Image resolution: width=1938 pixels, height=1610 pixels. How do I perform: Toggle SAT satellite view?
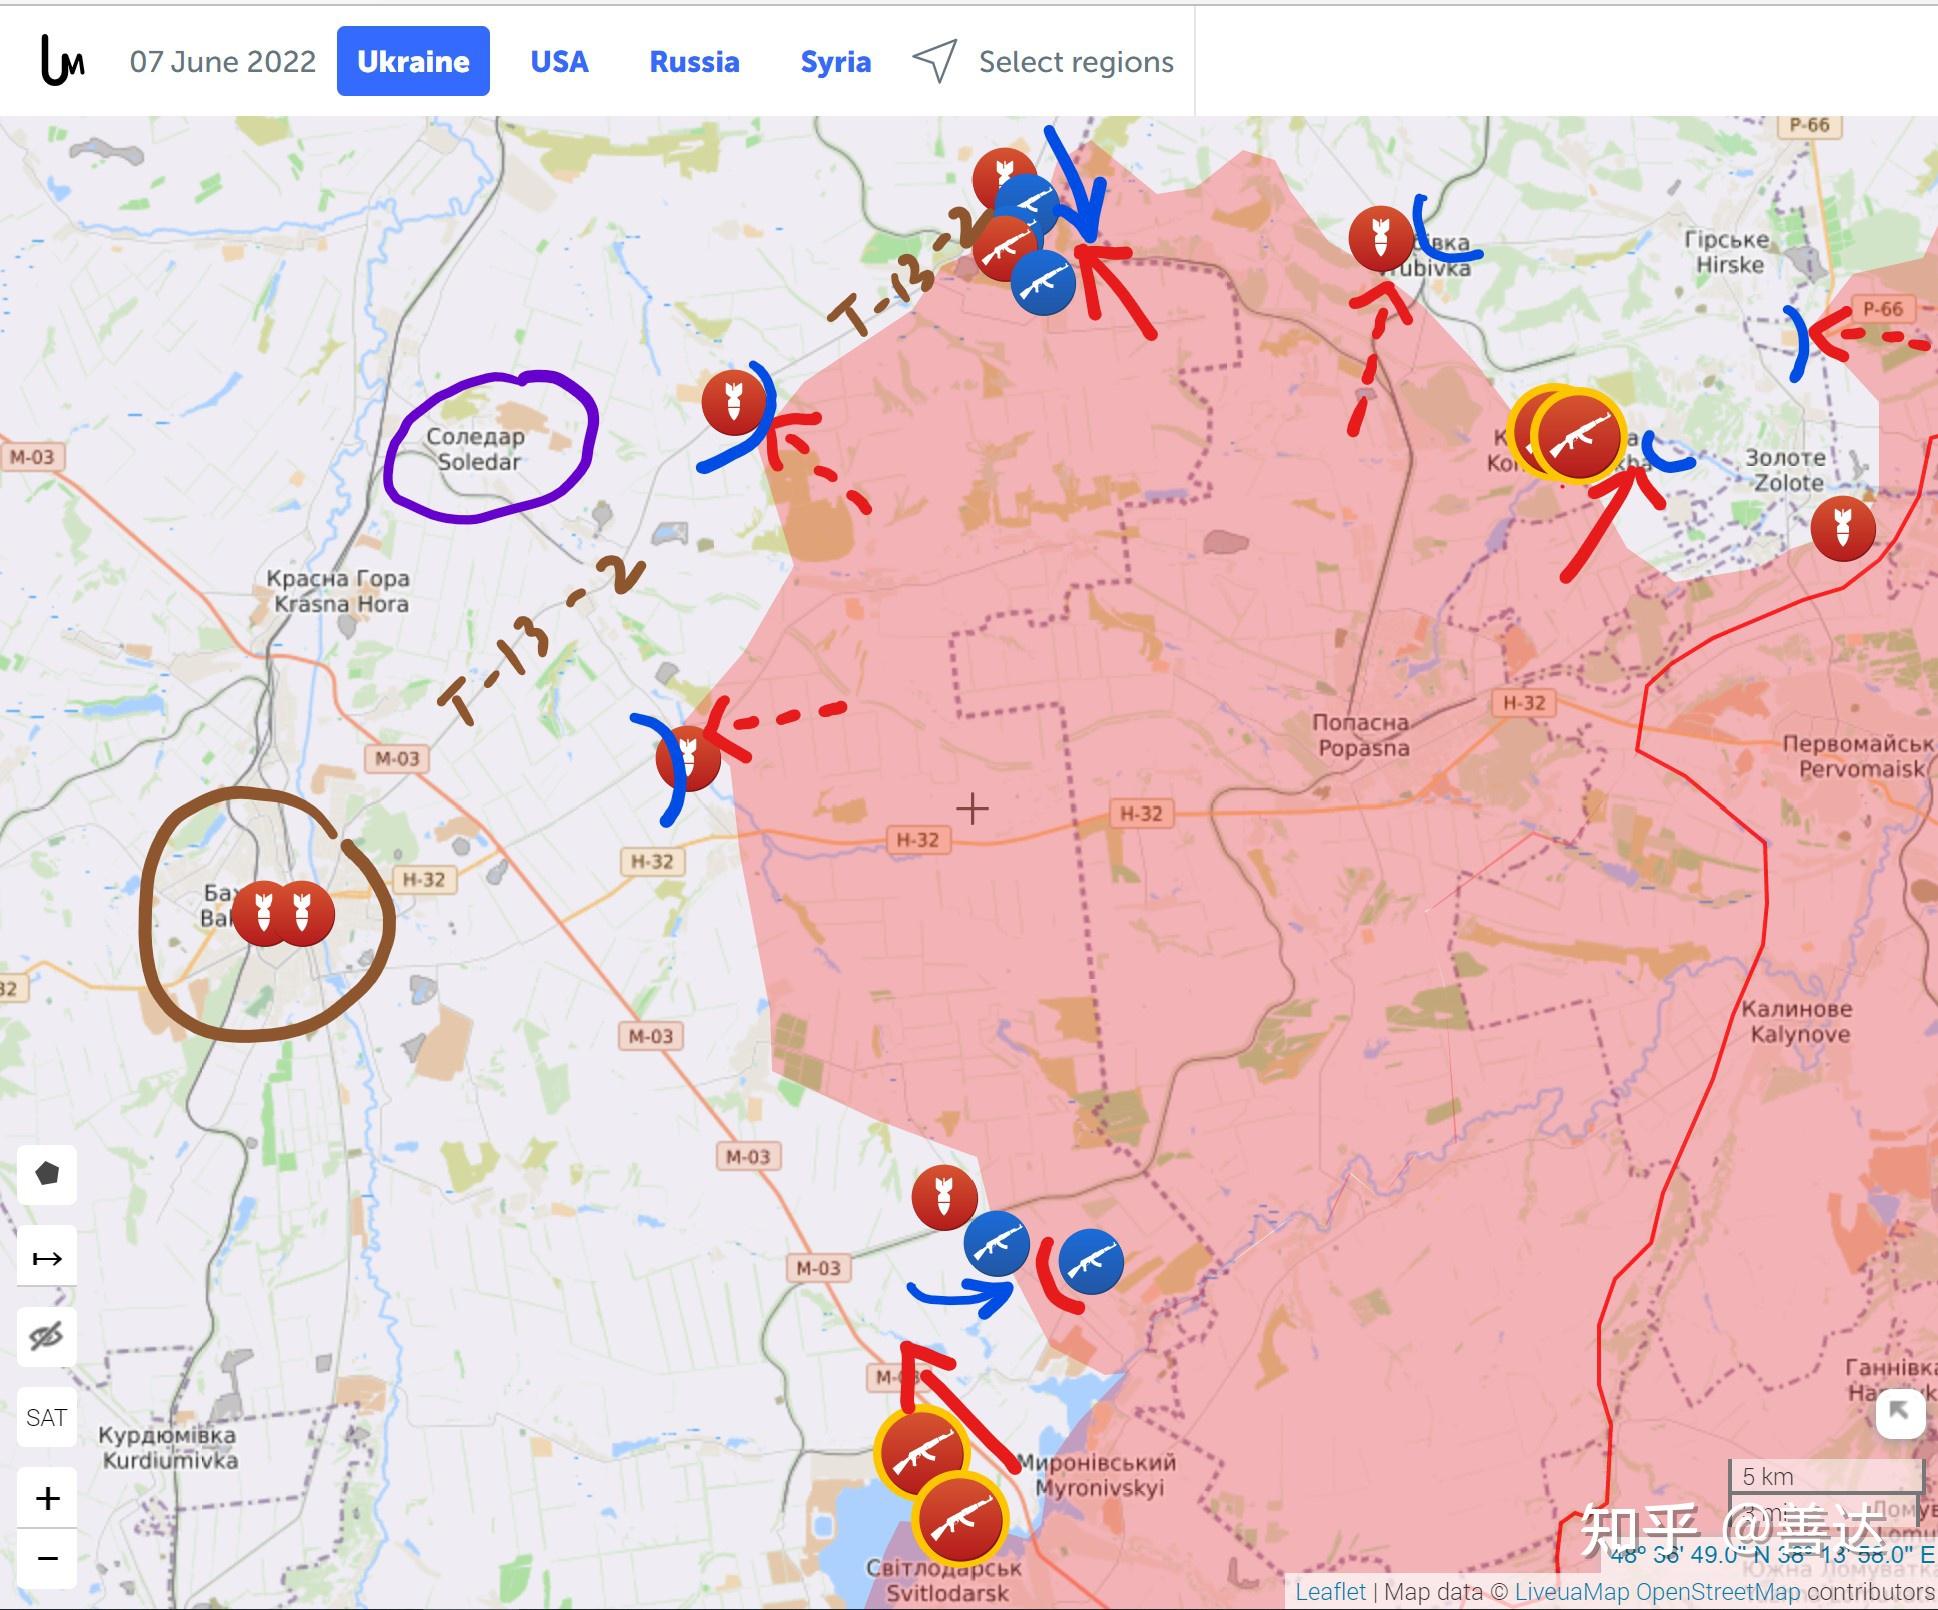point(47,1417)
